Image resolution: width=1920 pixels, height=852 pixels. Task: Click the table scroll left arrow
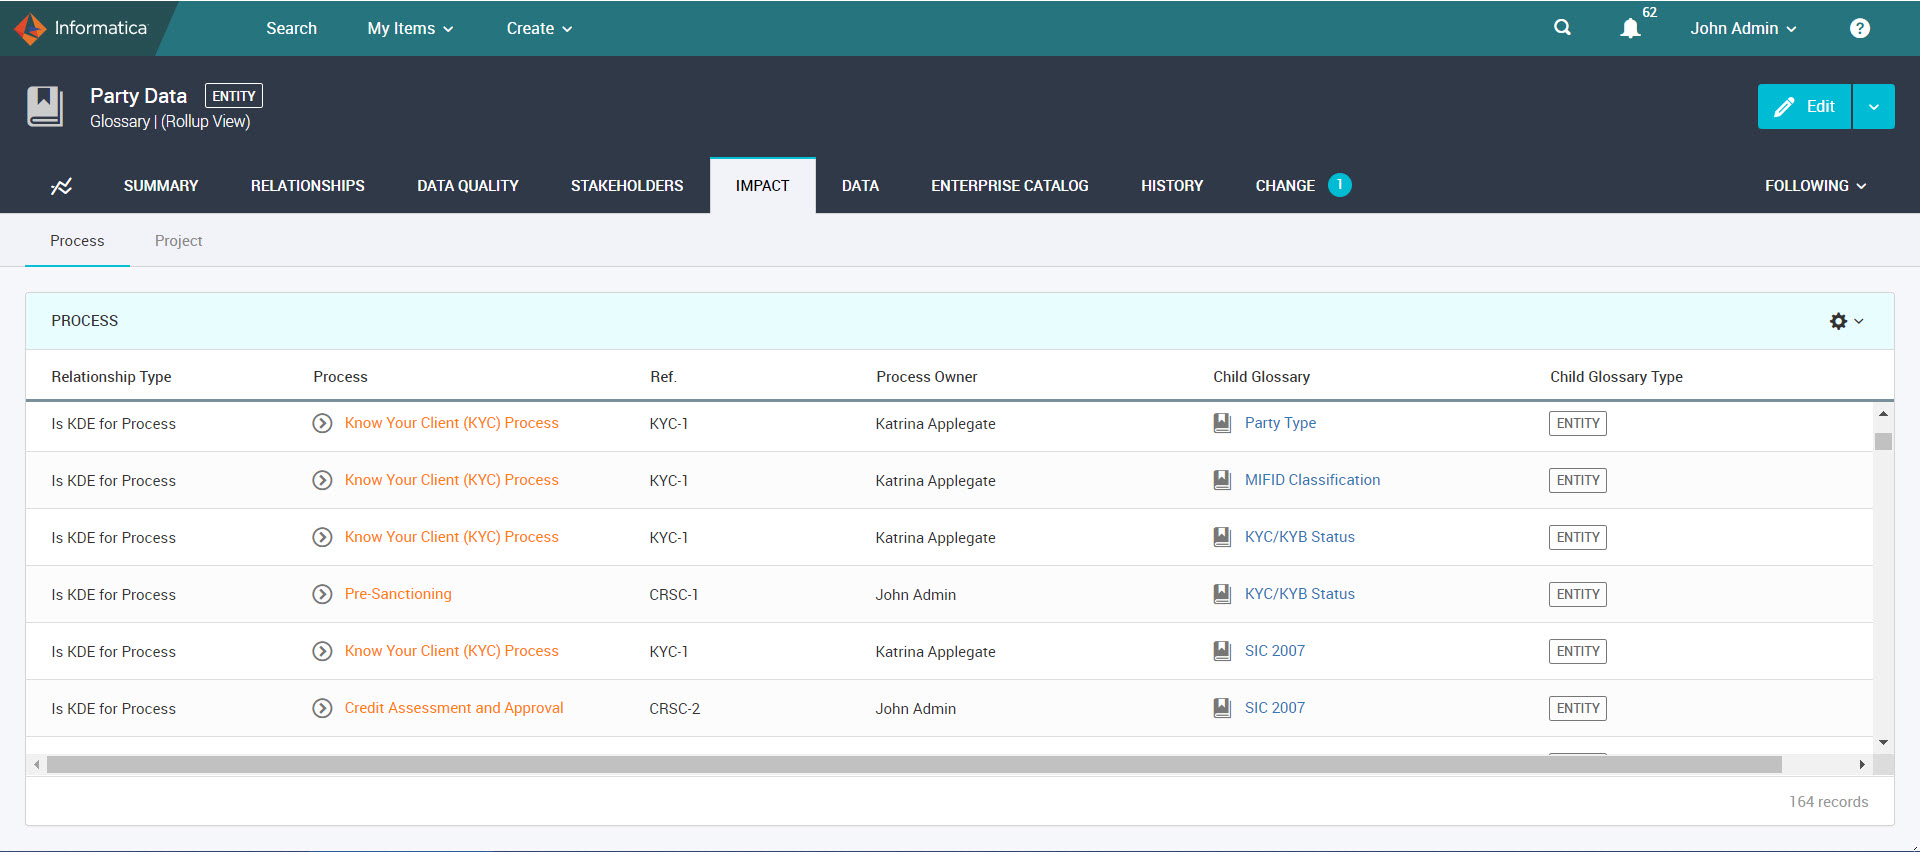click(x=37, y=765)
